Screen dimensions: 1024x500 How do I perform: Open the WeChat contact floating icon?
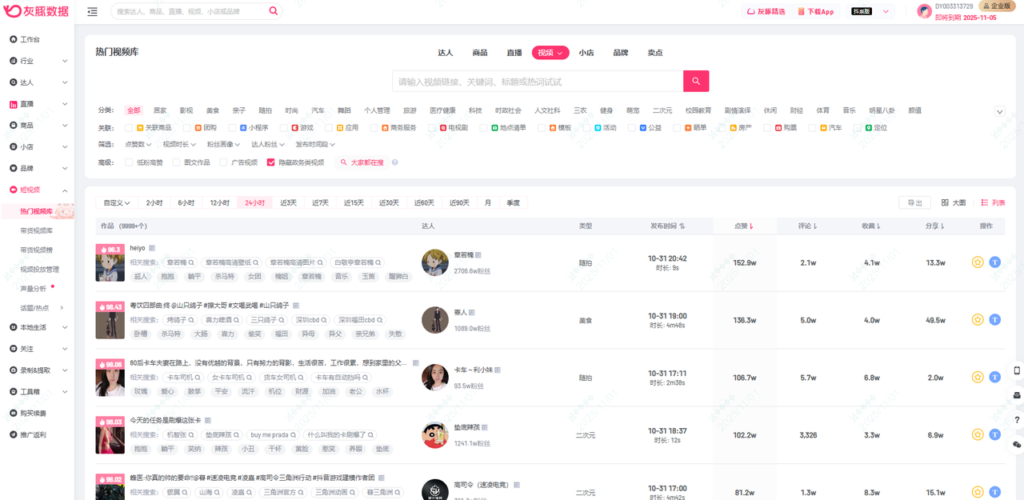coord(1016,443)
